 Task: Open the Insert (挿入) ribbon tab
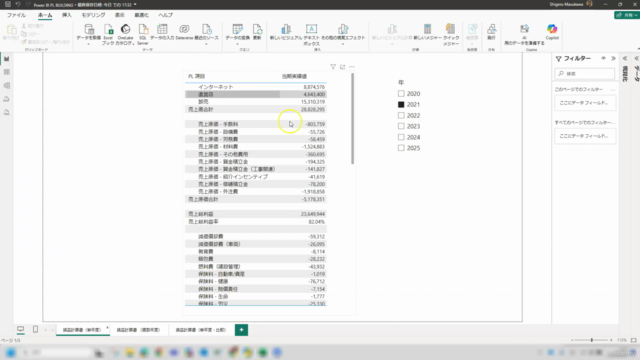pyautogui.click(x=67, y=15)
